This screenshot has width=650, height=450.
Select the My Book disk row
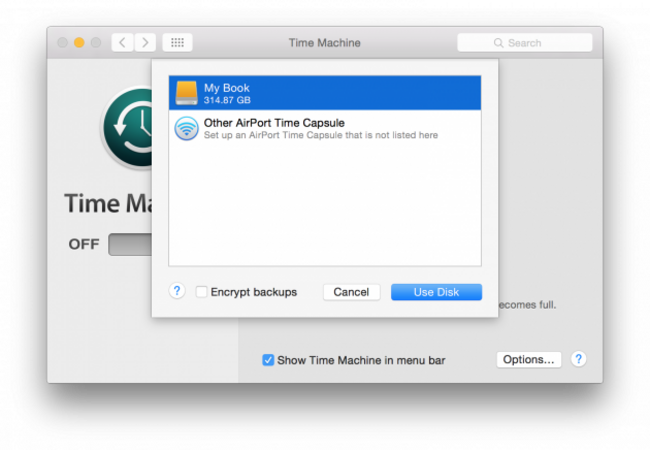click(325, 93)
